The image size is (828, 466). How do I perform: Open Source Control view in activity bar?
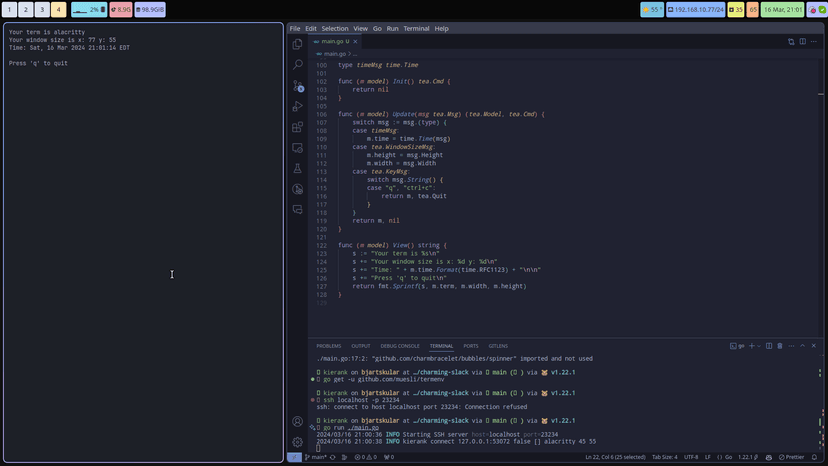pyautogui.click(x=297, y=86)
